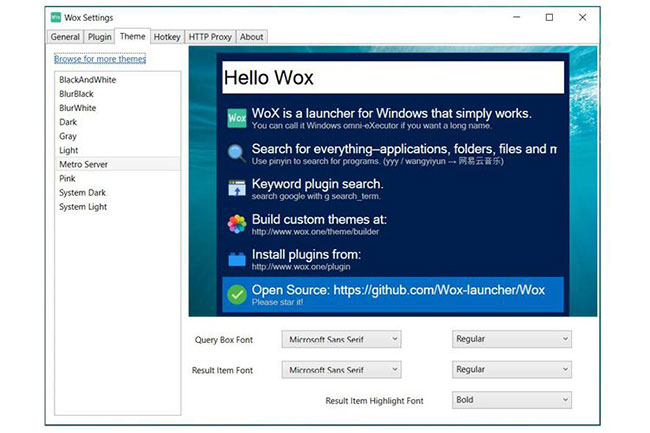650x433 pixels.
Task: Switch to the General tab
Action: pyautogui.click(x=65, y=37)
